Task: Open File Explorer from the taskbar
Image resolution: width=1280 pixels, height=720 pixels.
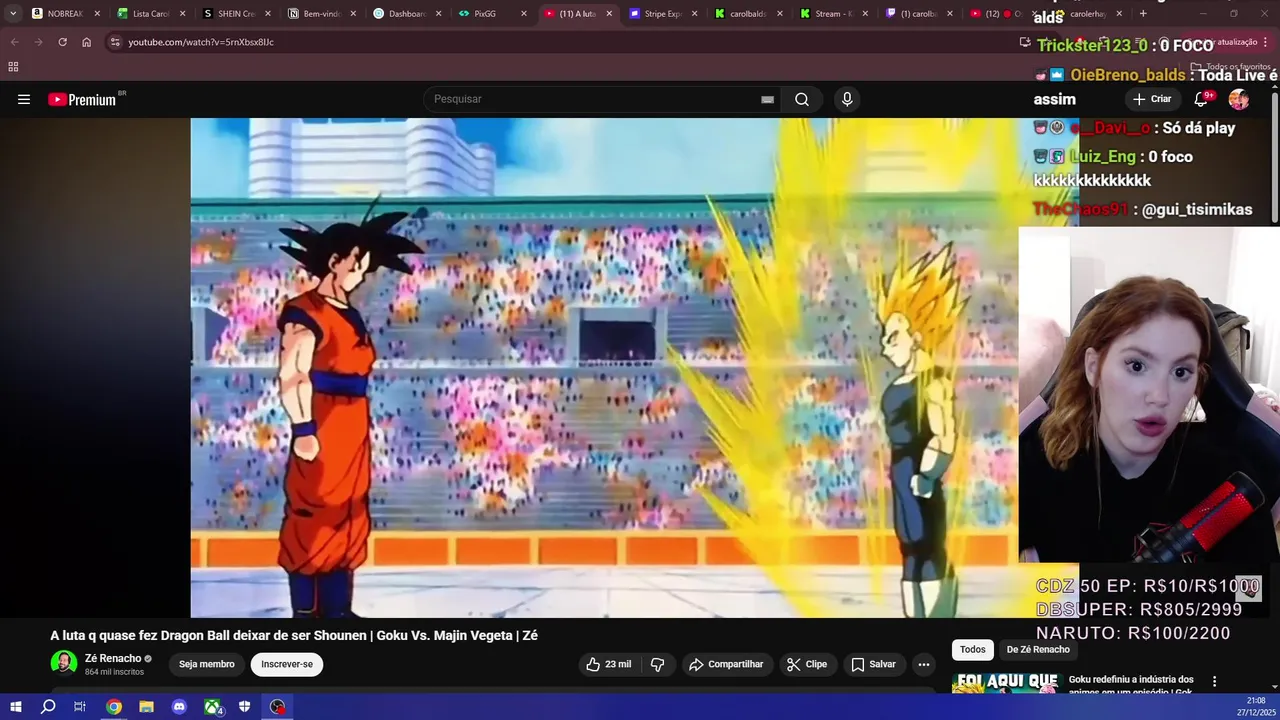Action: tap(146, 707)
